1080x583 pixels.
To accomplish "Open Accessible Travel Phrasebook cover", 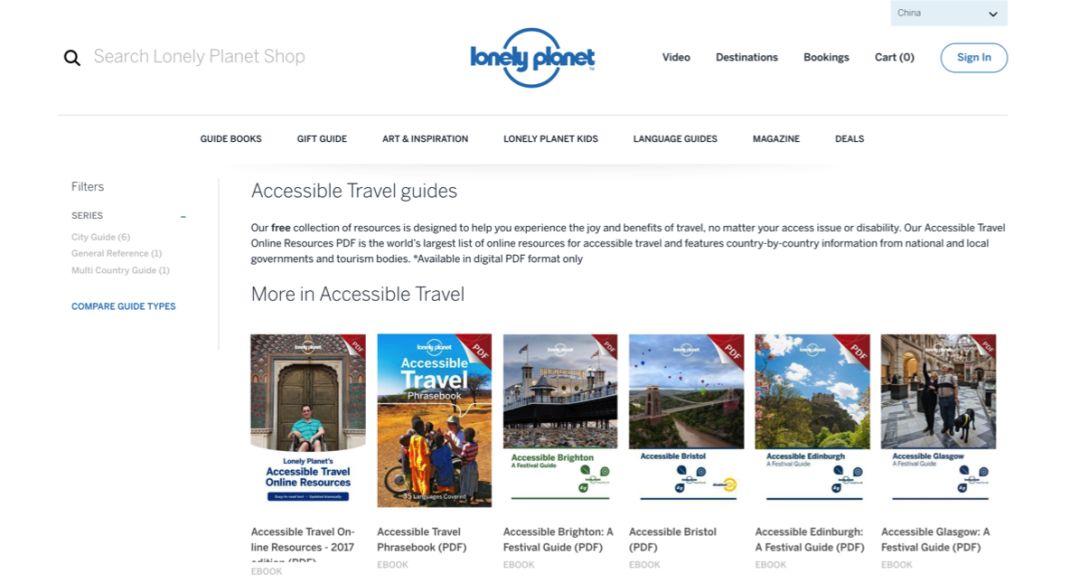I will point(434,420).
